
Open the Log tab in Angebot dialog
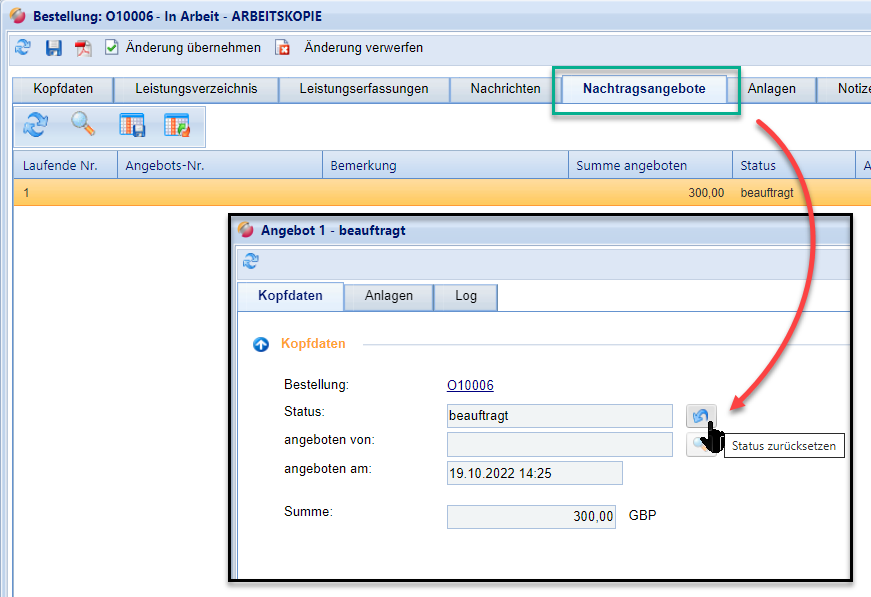coord(466,296)
